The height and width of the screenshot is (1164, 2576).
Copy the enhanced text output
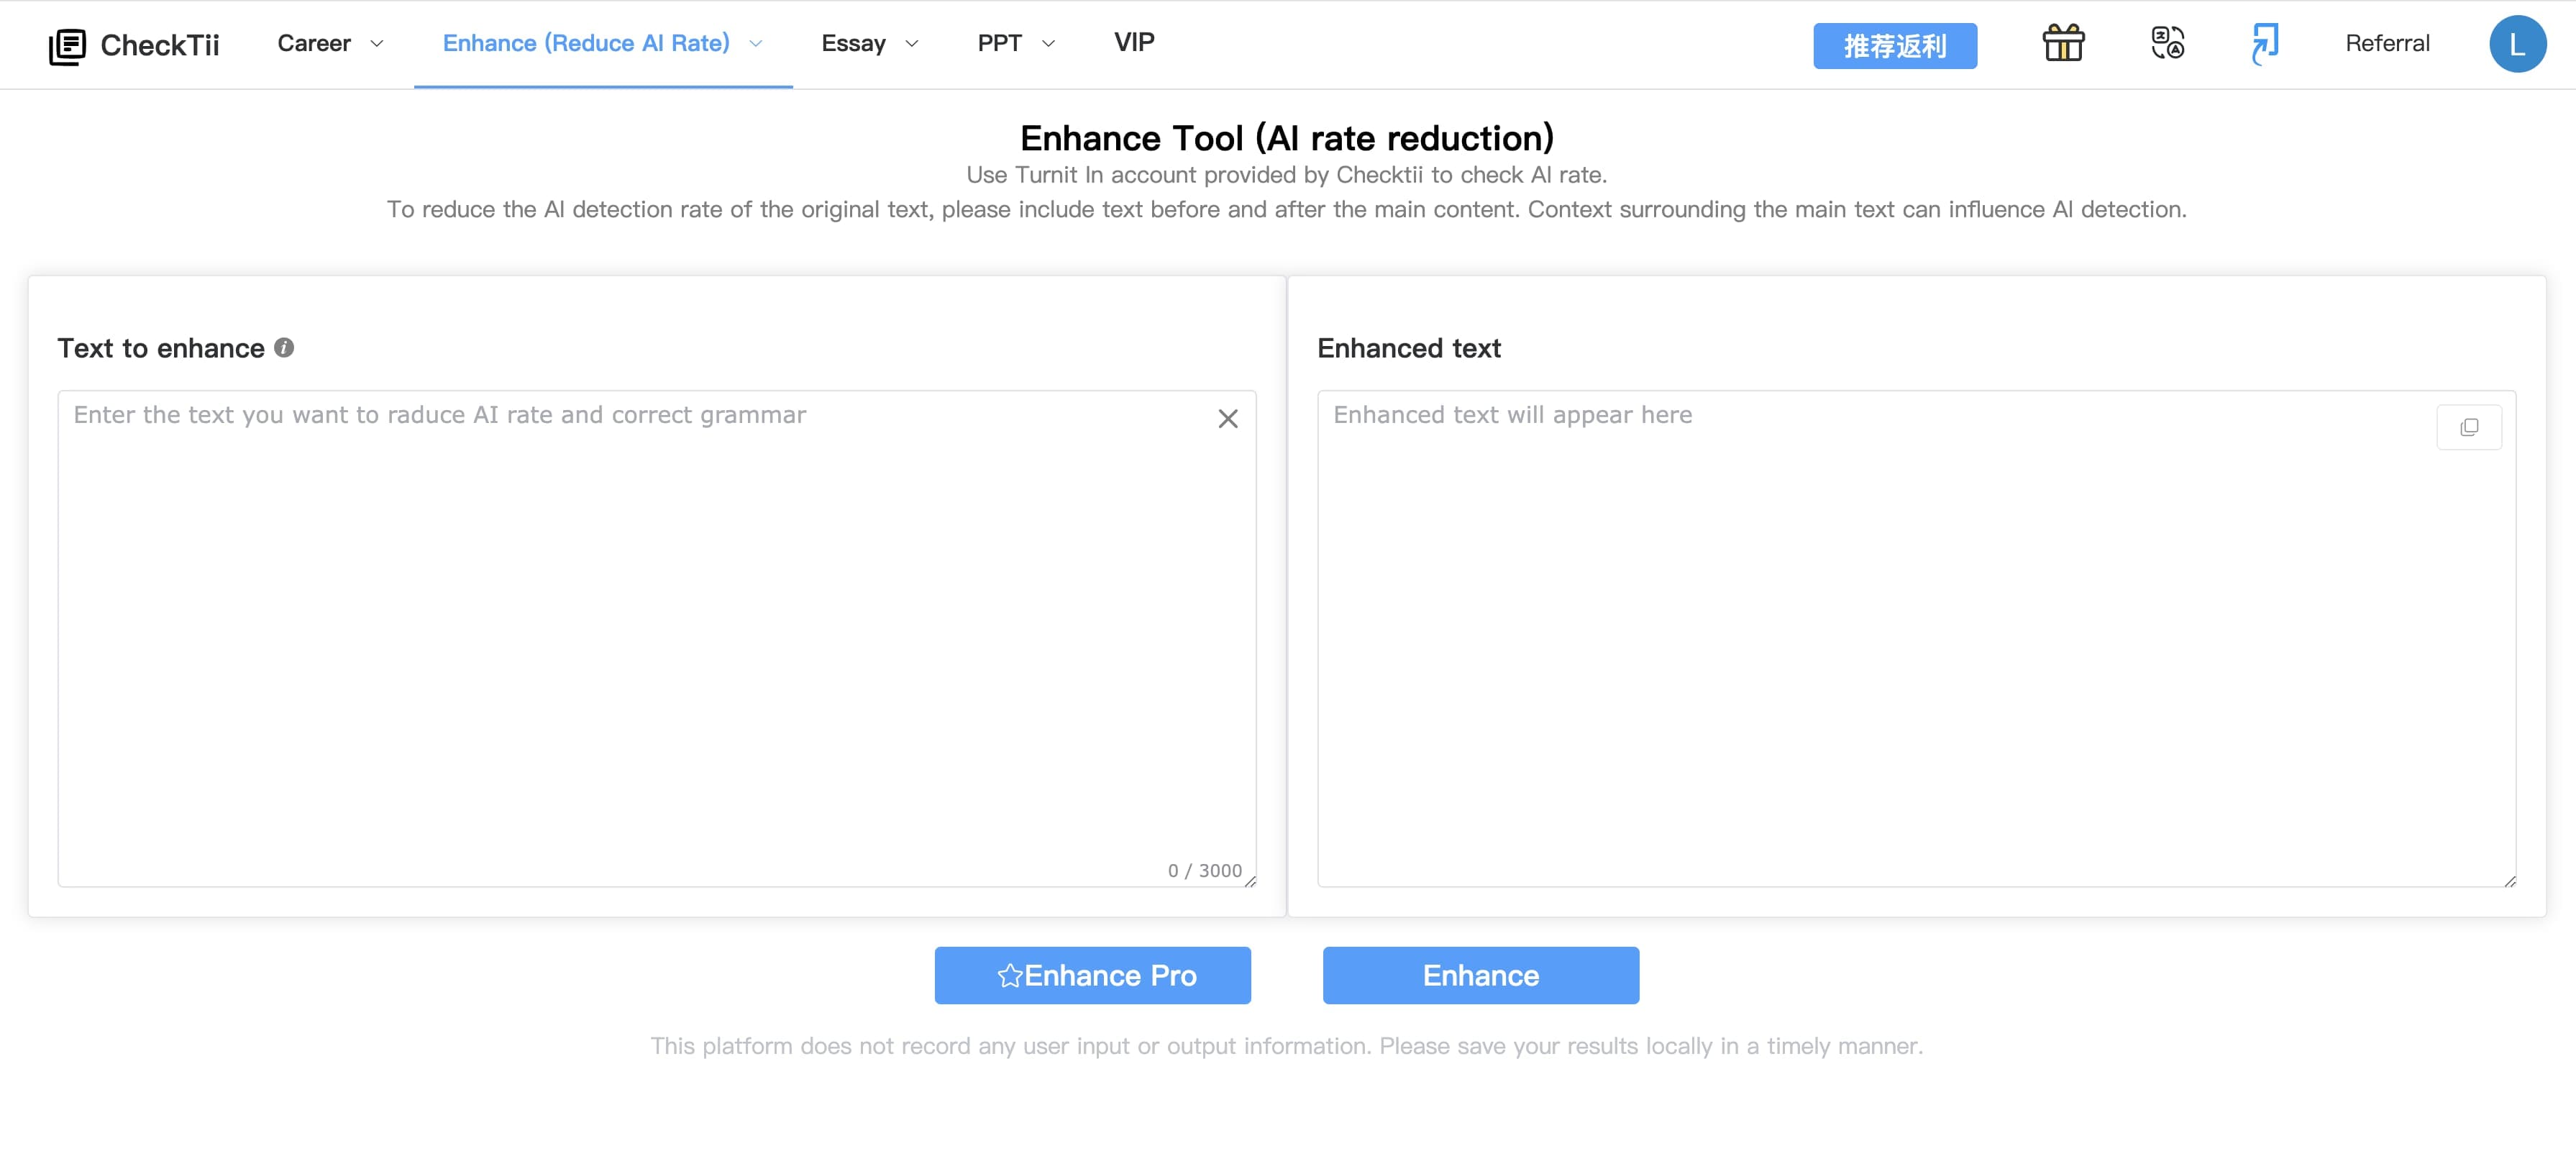(x=2468, y=427)
